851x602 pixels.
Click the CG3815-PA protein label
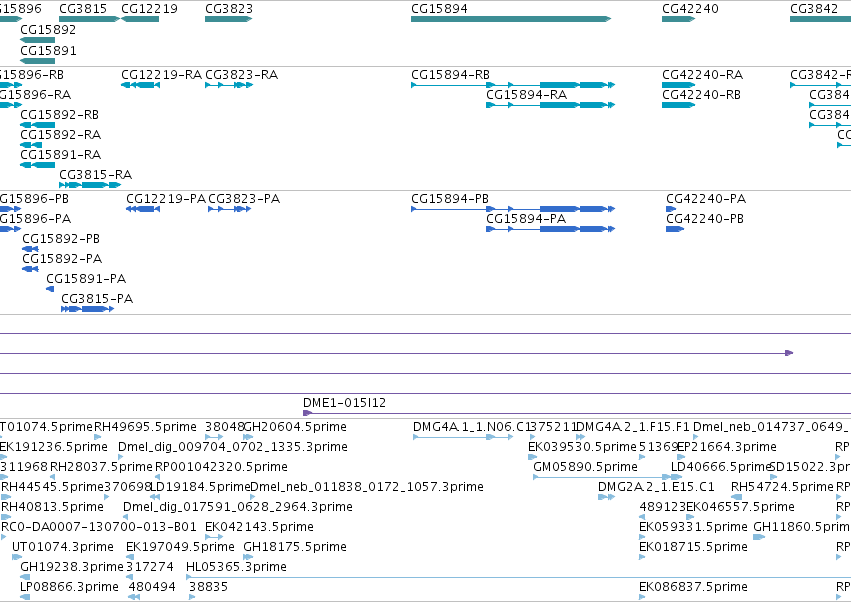pyautogui.click(x=97, y=299)
